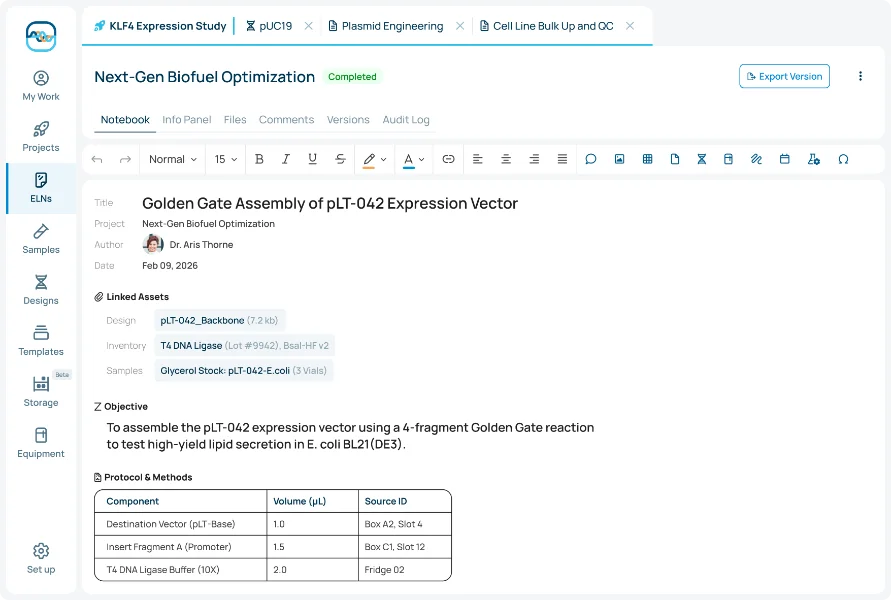Viewport: 891px width, 600px height.
Task: Align text right
Action: tap(534, 159)
